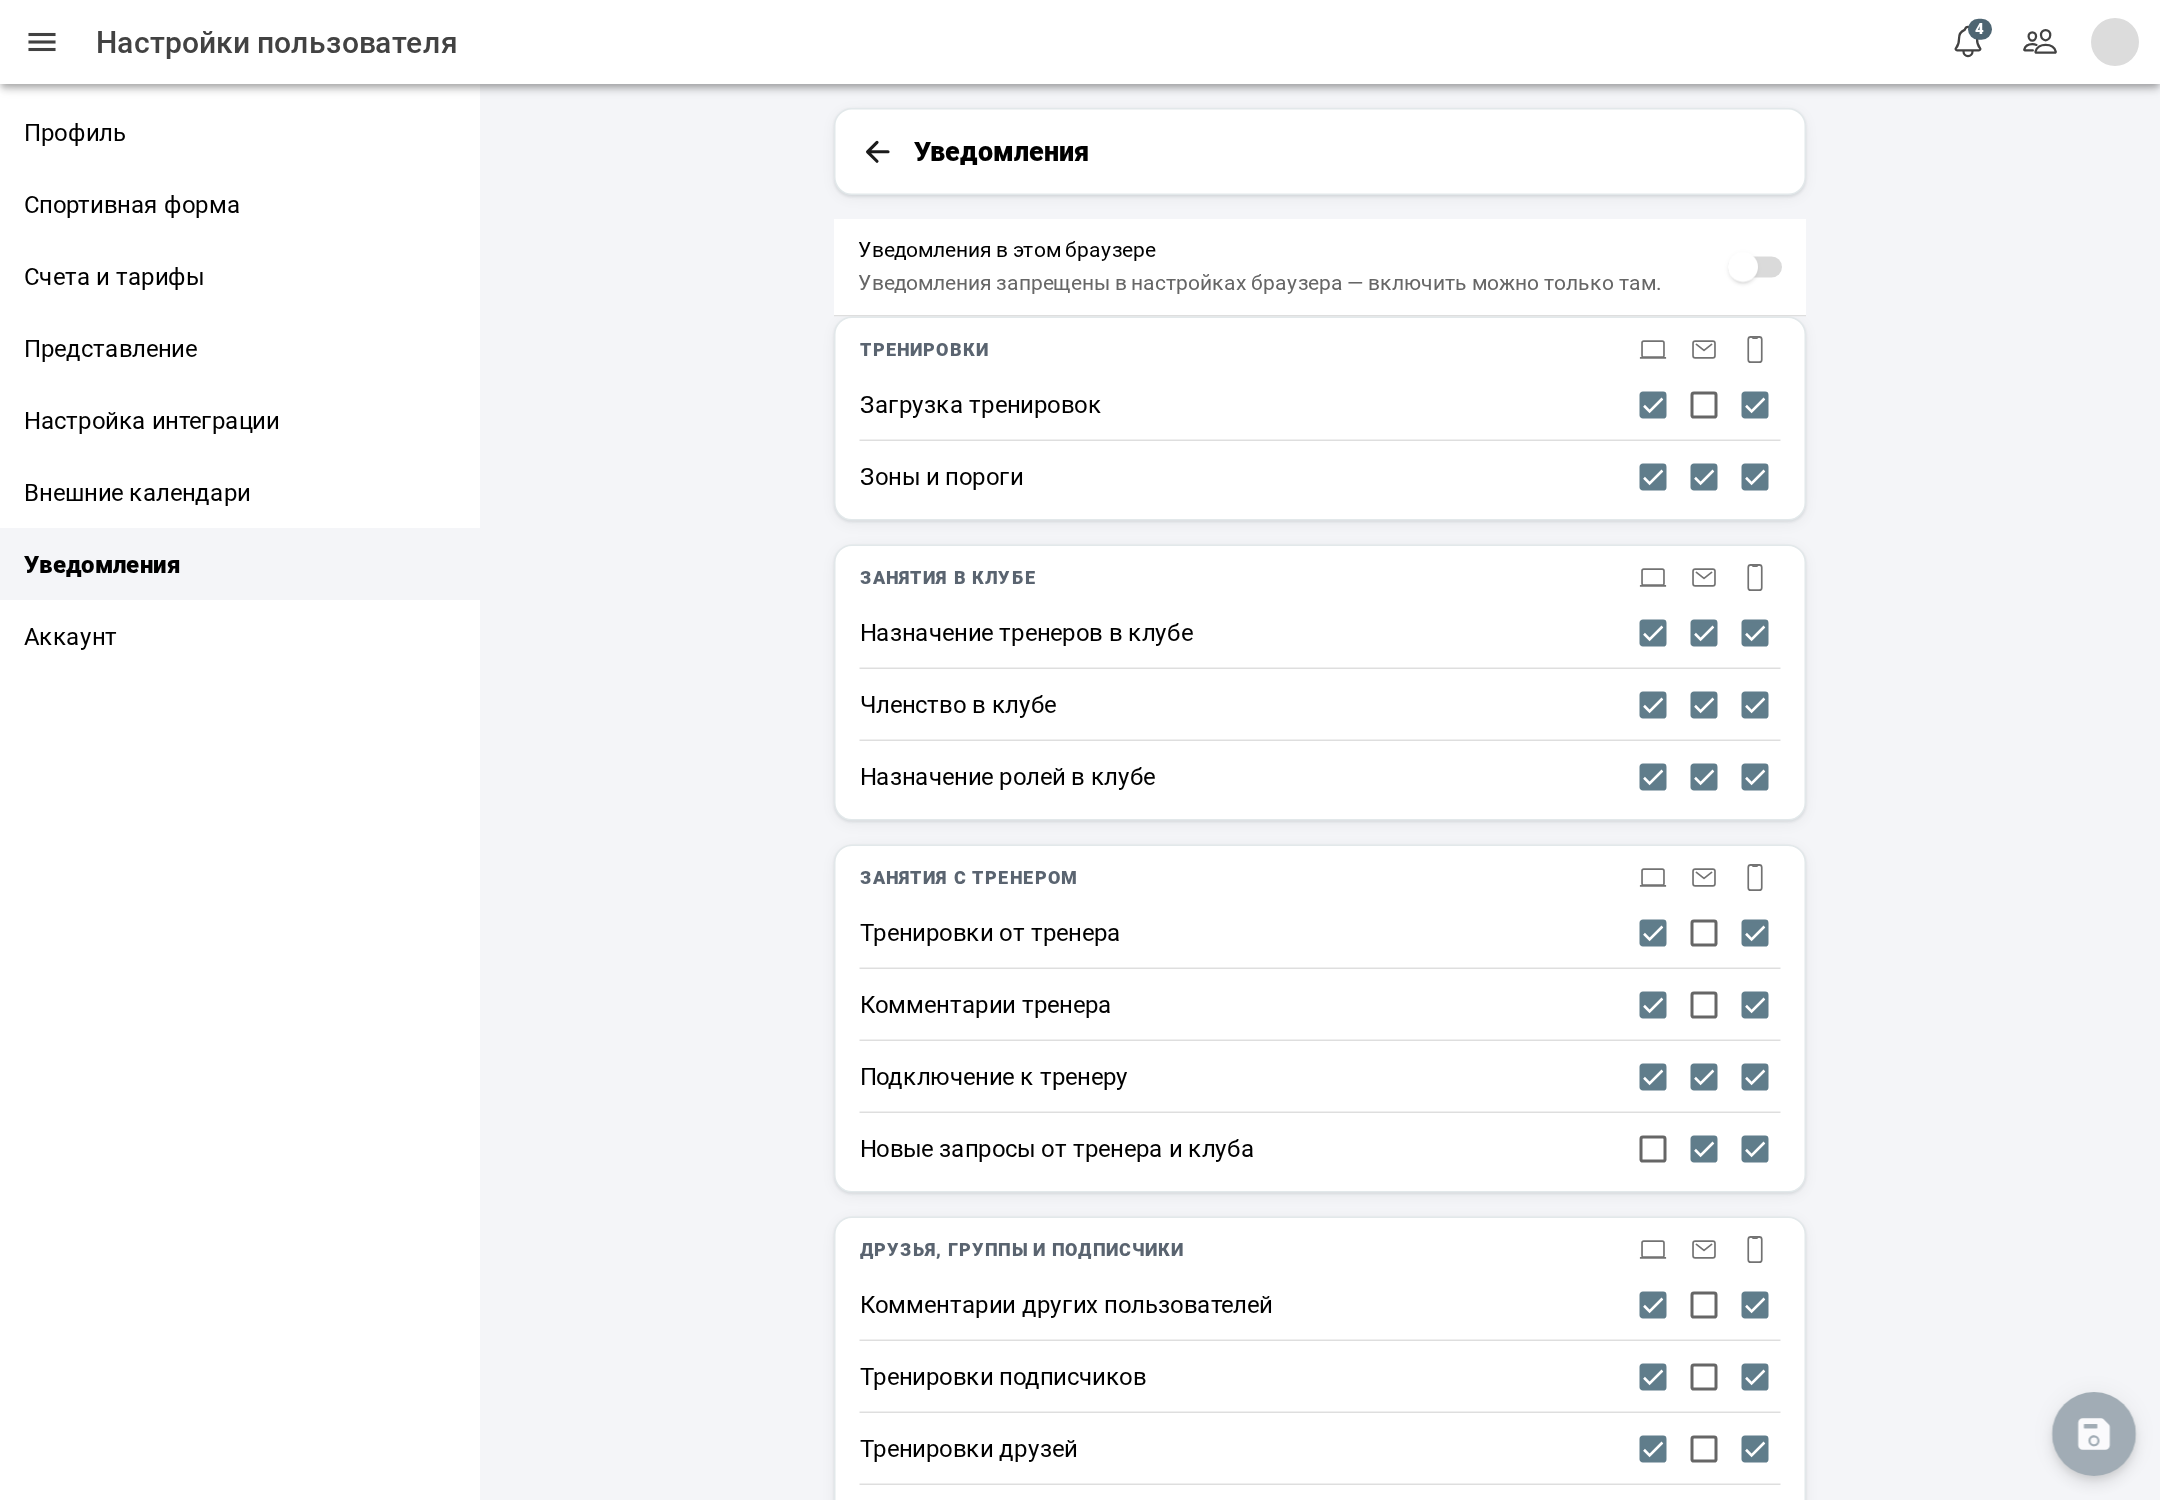The image size is (2160, 1500).
Task: Go back using the arrow beside Уведомления
Action: pyautogui.click(x=877, y=152)
